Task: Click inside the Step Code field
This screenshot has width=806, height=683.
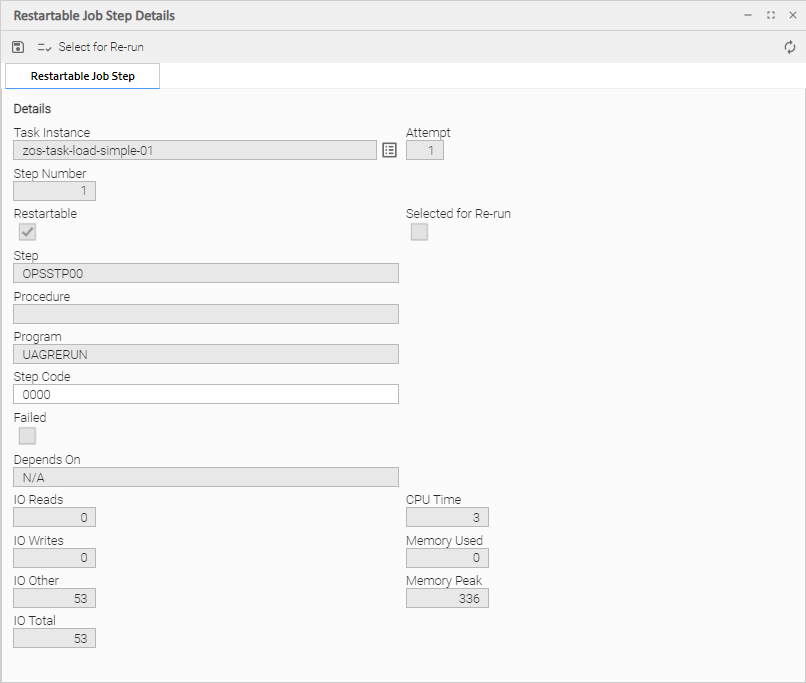Action: [206, 394]
